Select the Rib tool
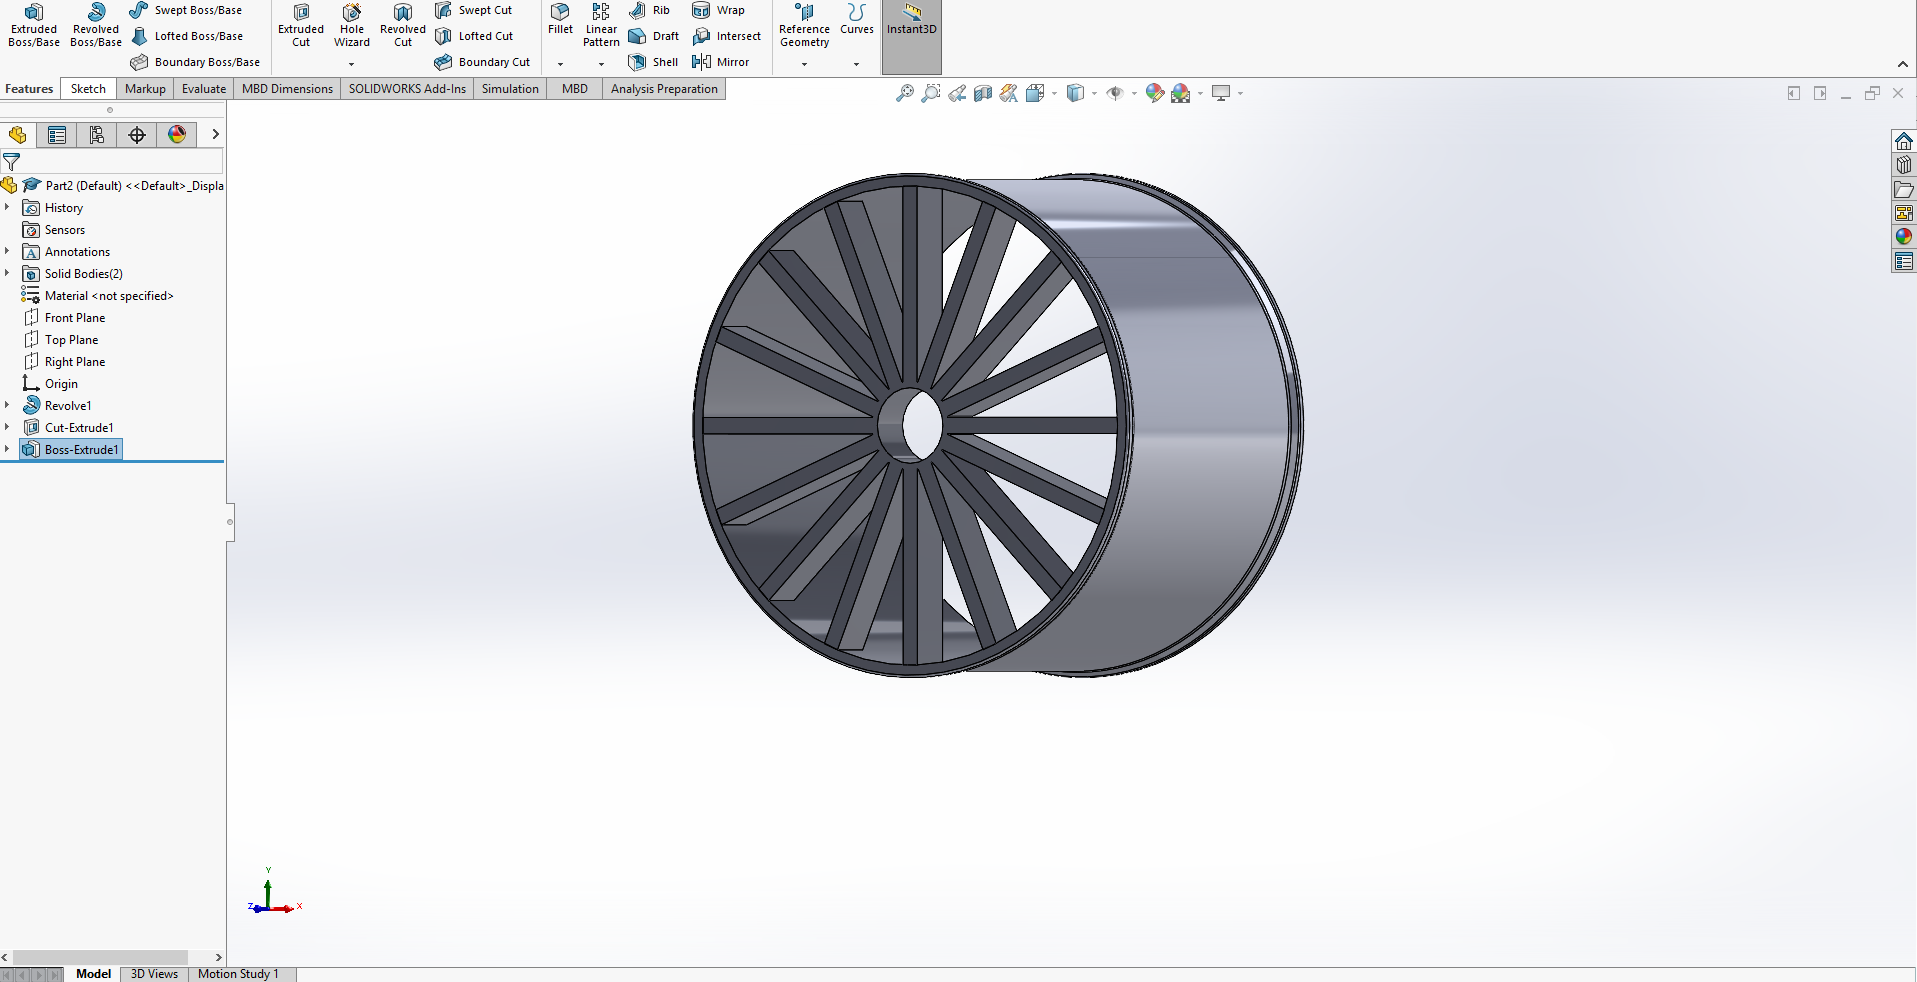 [650, 10]
